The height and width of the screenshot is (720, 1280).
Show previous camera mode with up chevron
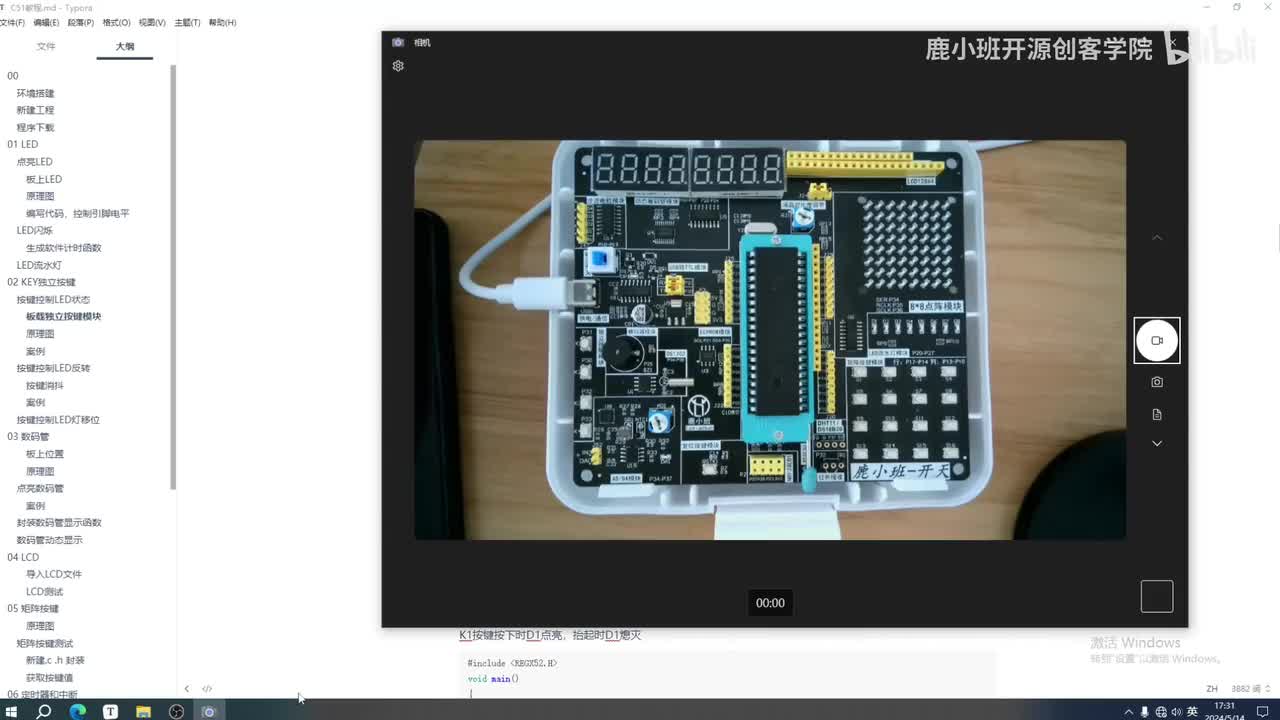click(x=1157, y=238)
